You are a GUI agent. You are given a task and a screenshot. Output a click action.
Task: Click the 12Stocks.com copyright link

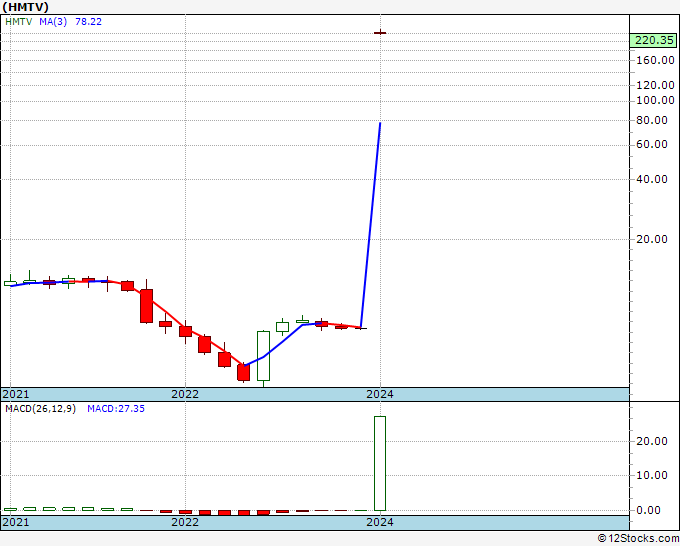(638, 538)
